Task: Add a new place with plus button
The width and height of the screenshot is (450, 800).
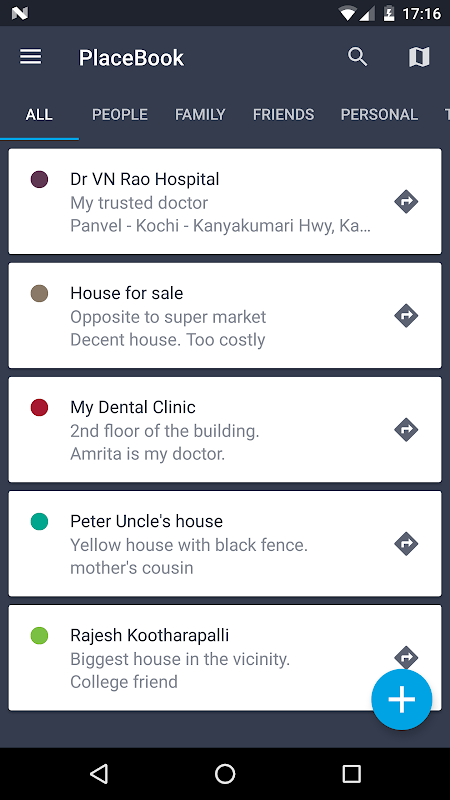Action: tap(402, 699)
